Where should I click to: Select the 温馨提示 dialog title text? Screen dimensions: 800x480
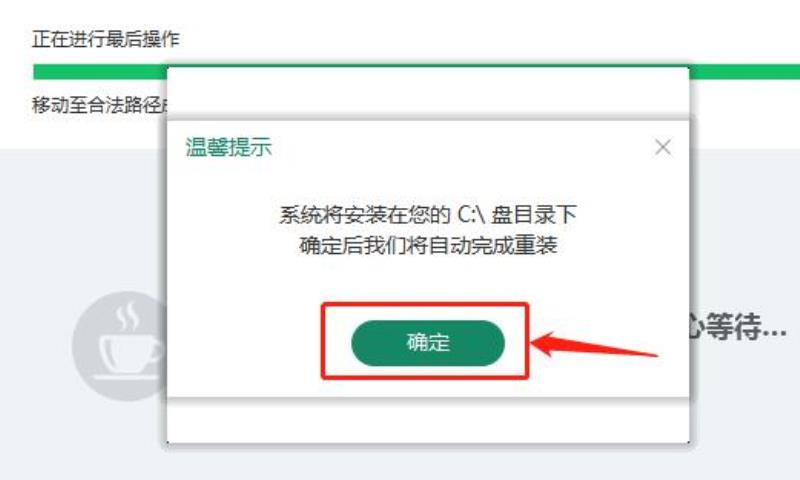point(228,147)
